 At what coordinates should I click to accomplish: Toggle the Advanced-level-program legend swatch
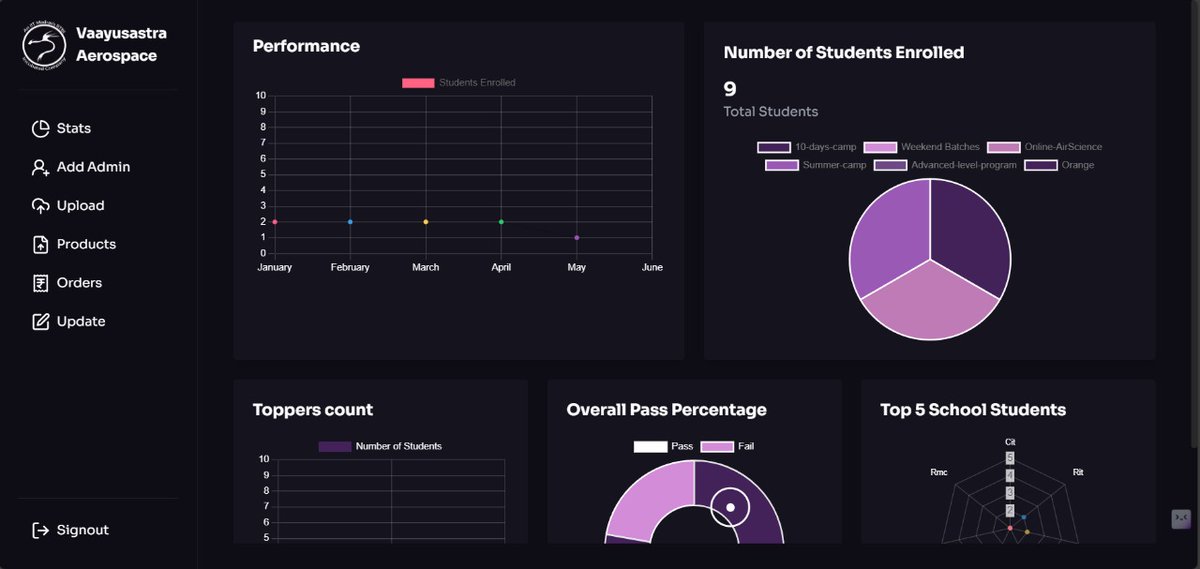click(x=891, y=165)
